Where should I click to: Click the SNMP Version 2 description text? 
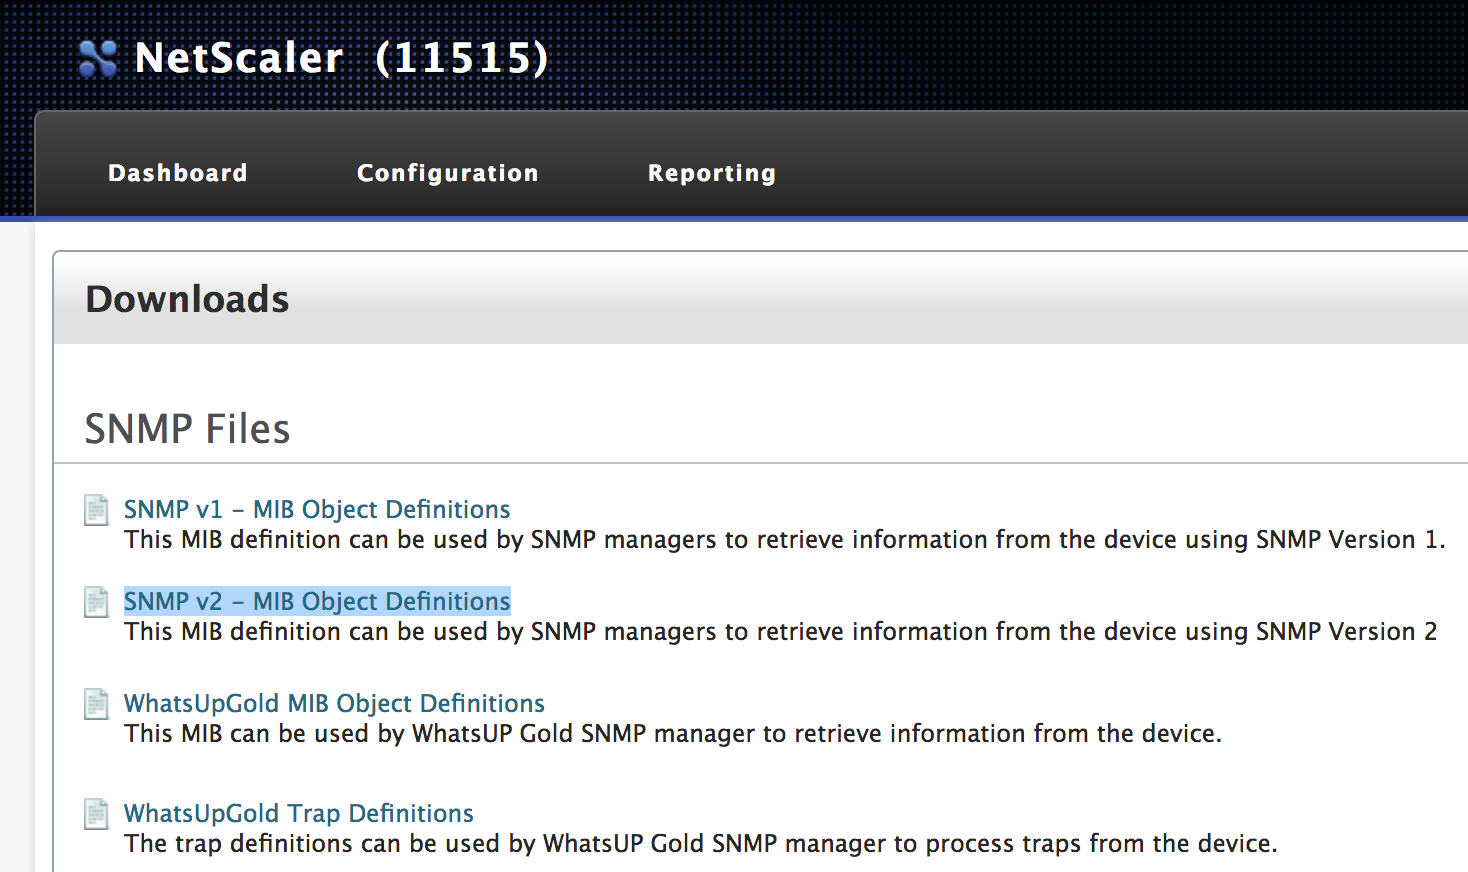(779, 631)
